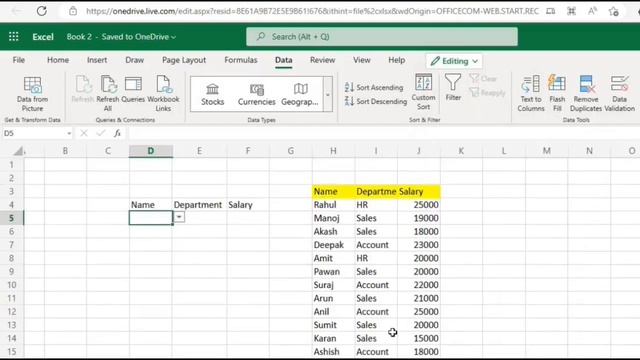Click the browser URL address field
This screenshot has height=360, width=640.
pos(312,11)
